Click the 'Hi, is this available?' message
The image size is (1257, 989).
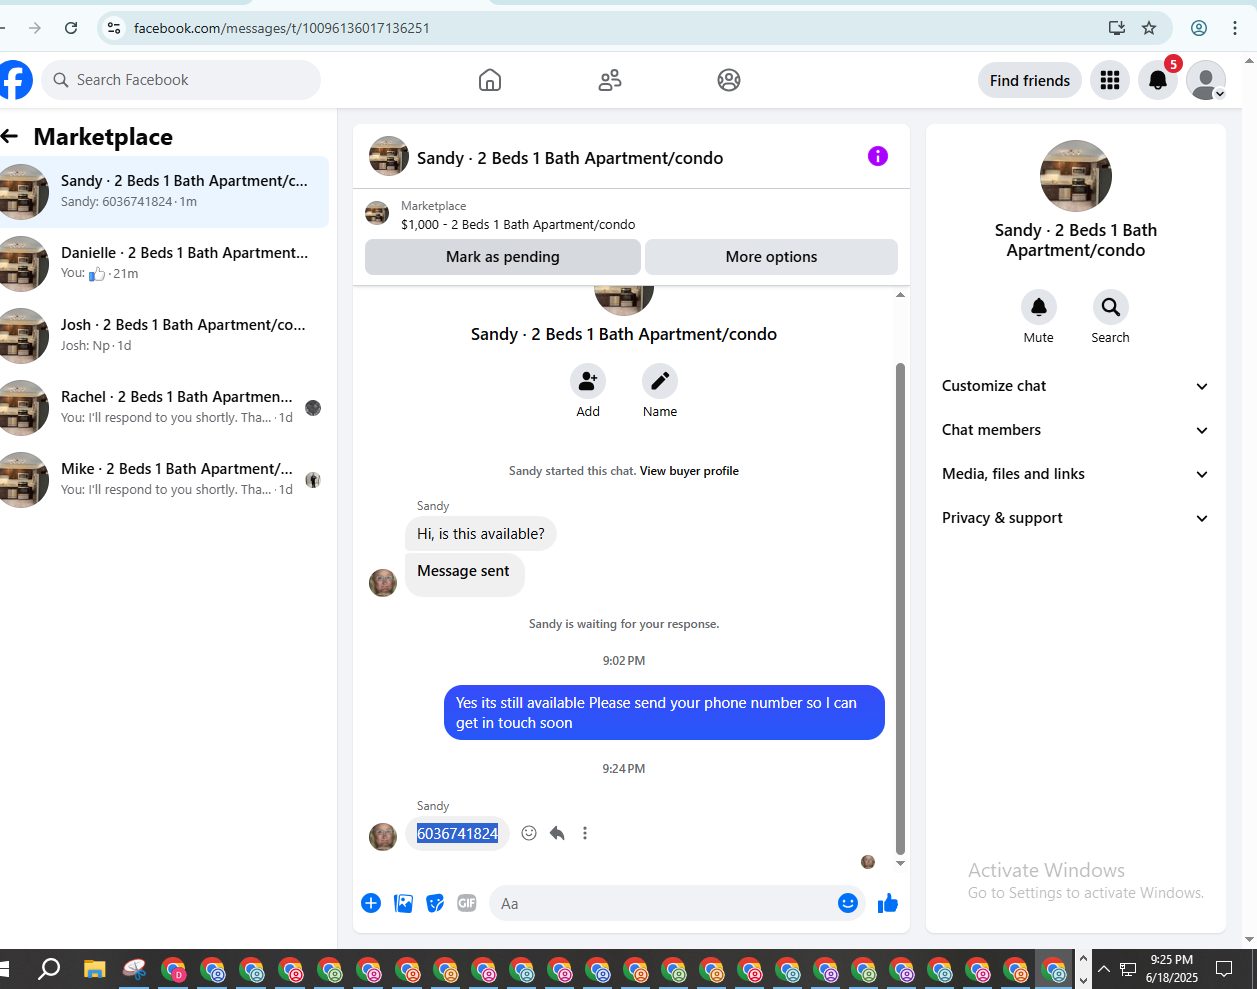point(481,534)
